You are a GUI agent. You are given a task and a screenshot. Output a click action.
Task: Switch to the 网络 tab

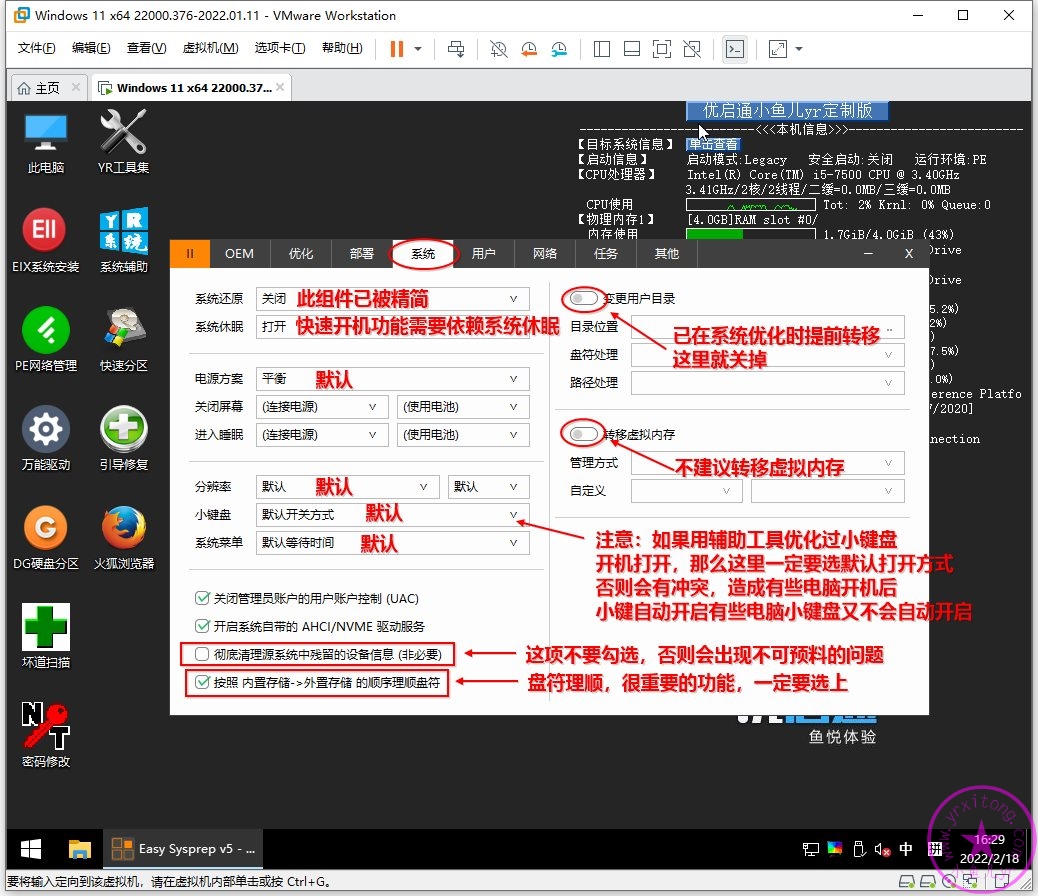545,254
